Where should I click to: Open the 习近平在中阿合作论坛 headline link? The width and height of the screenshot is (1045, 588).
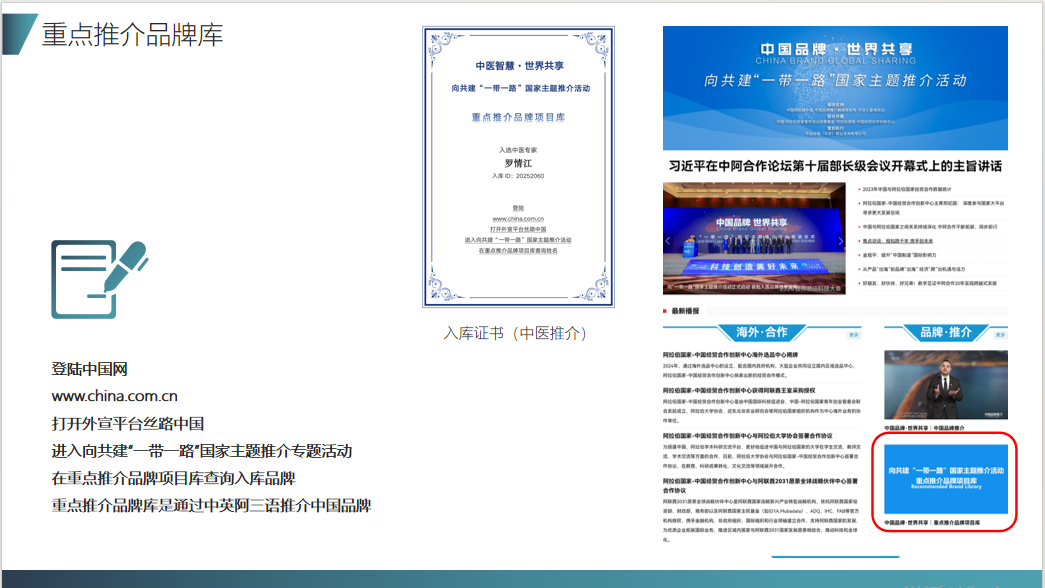[x=835, y=166]
